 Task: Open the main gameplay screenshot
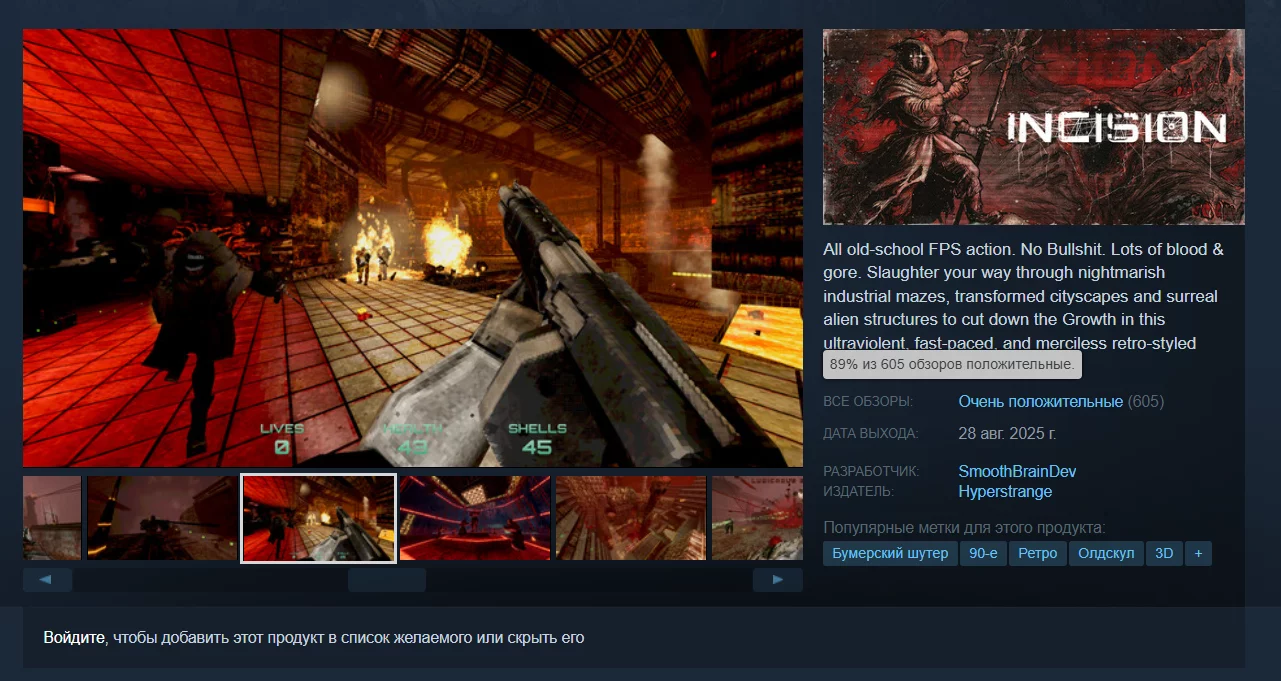point(413,248)
